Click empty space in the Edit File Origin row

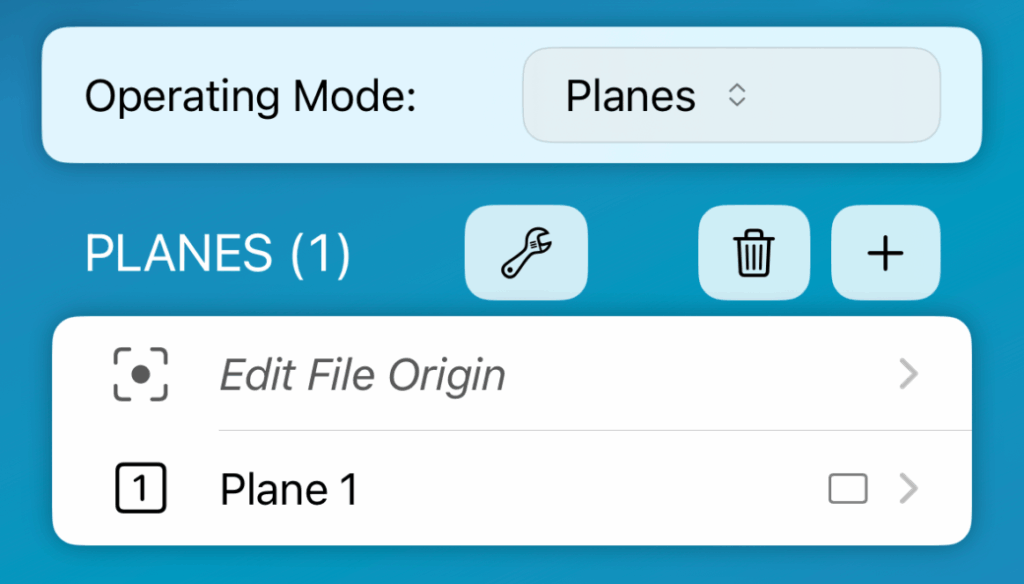(700, 375)
